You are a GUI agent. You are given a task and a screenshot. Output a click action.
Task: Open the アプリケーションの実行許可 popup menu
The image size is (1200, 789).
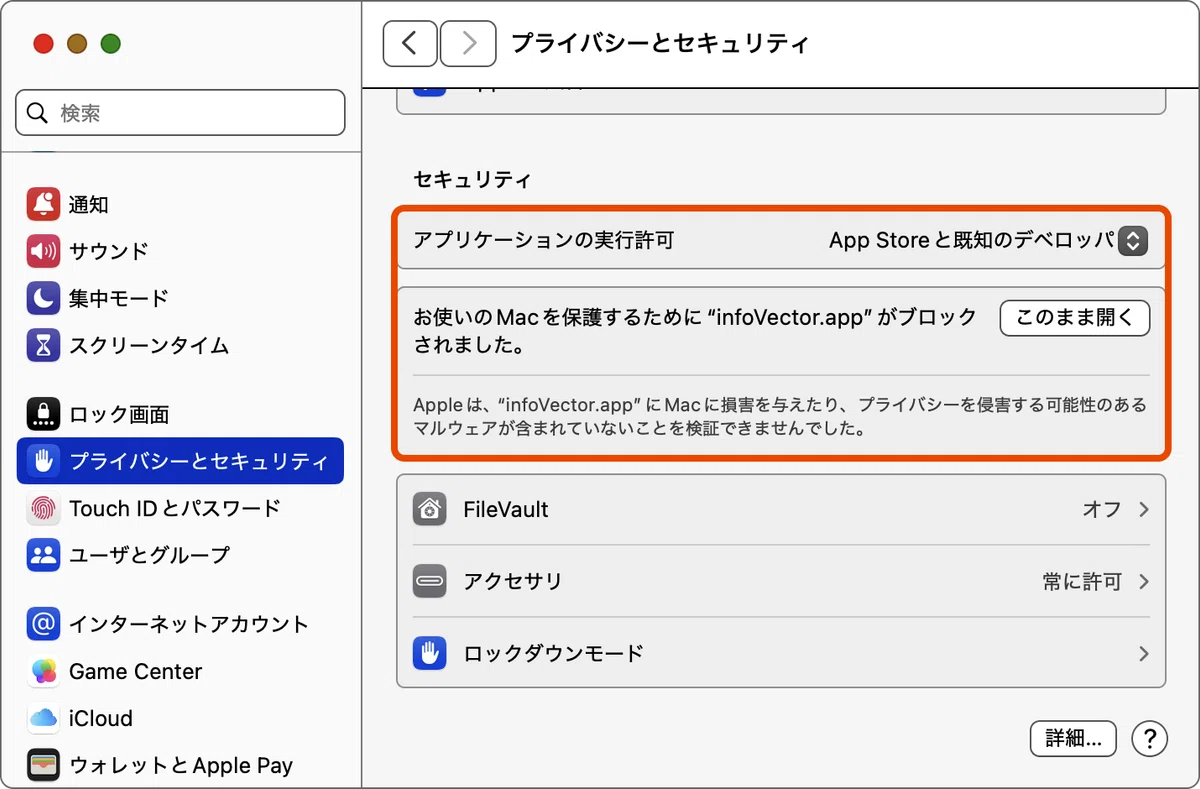[1132, 241]
